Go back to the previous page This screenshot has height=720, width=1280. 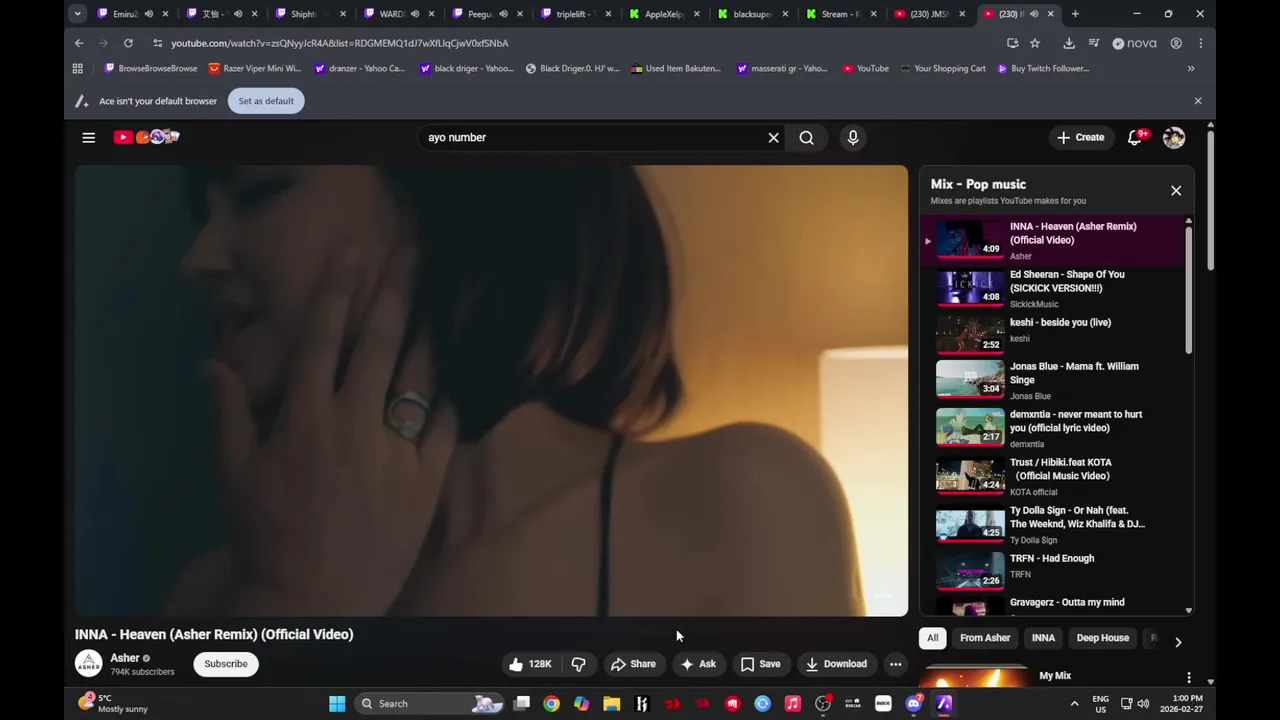coord(79,43)
